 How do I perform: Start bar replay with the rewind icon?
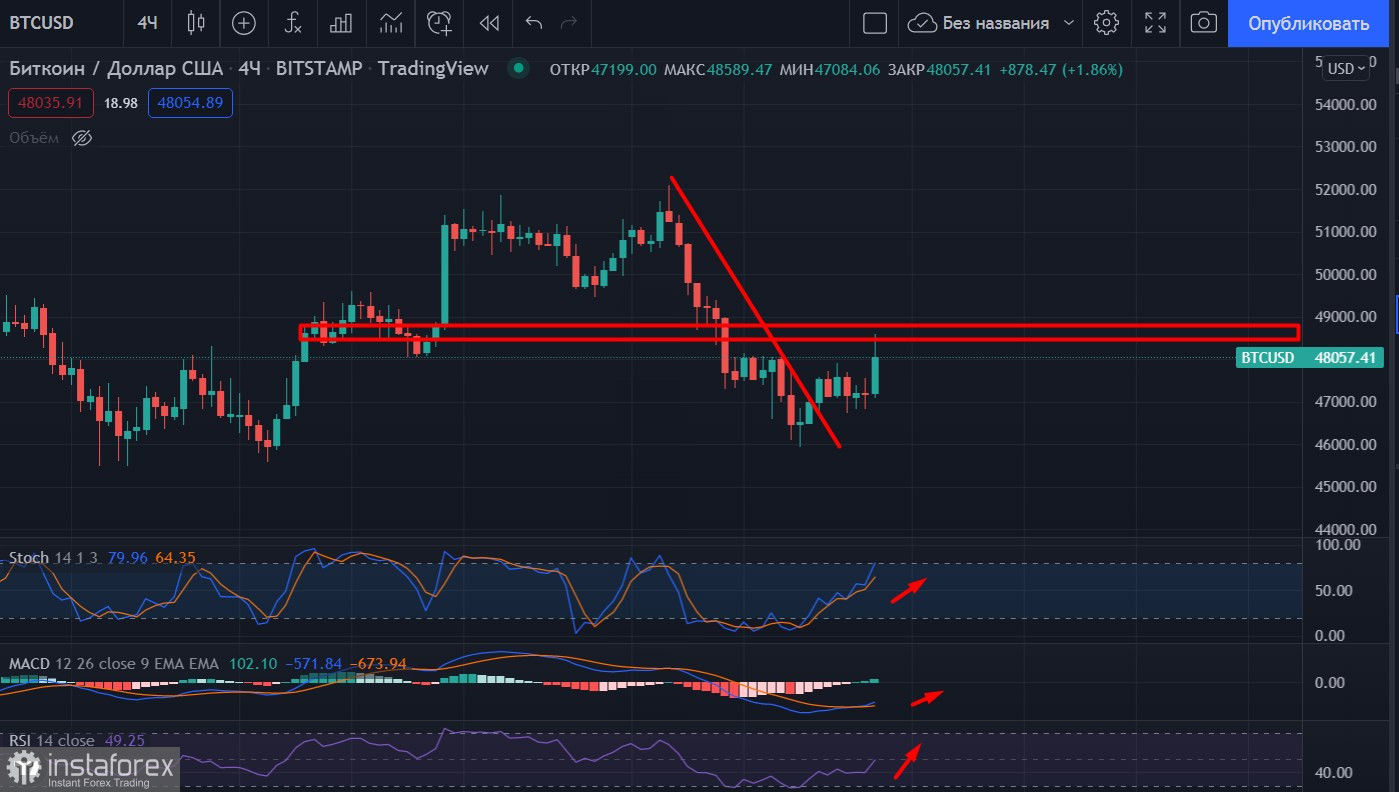488,22
